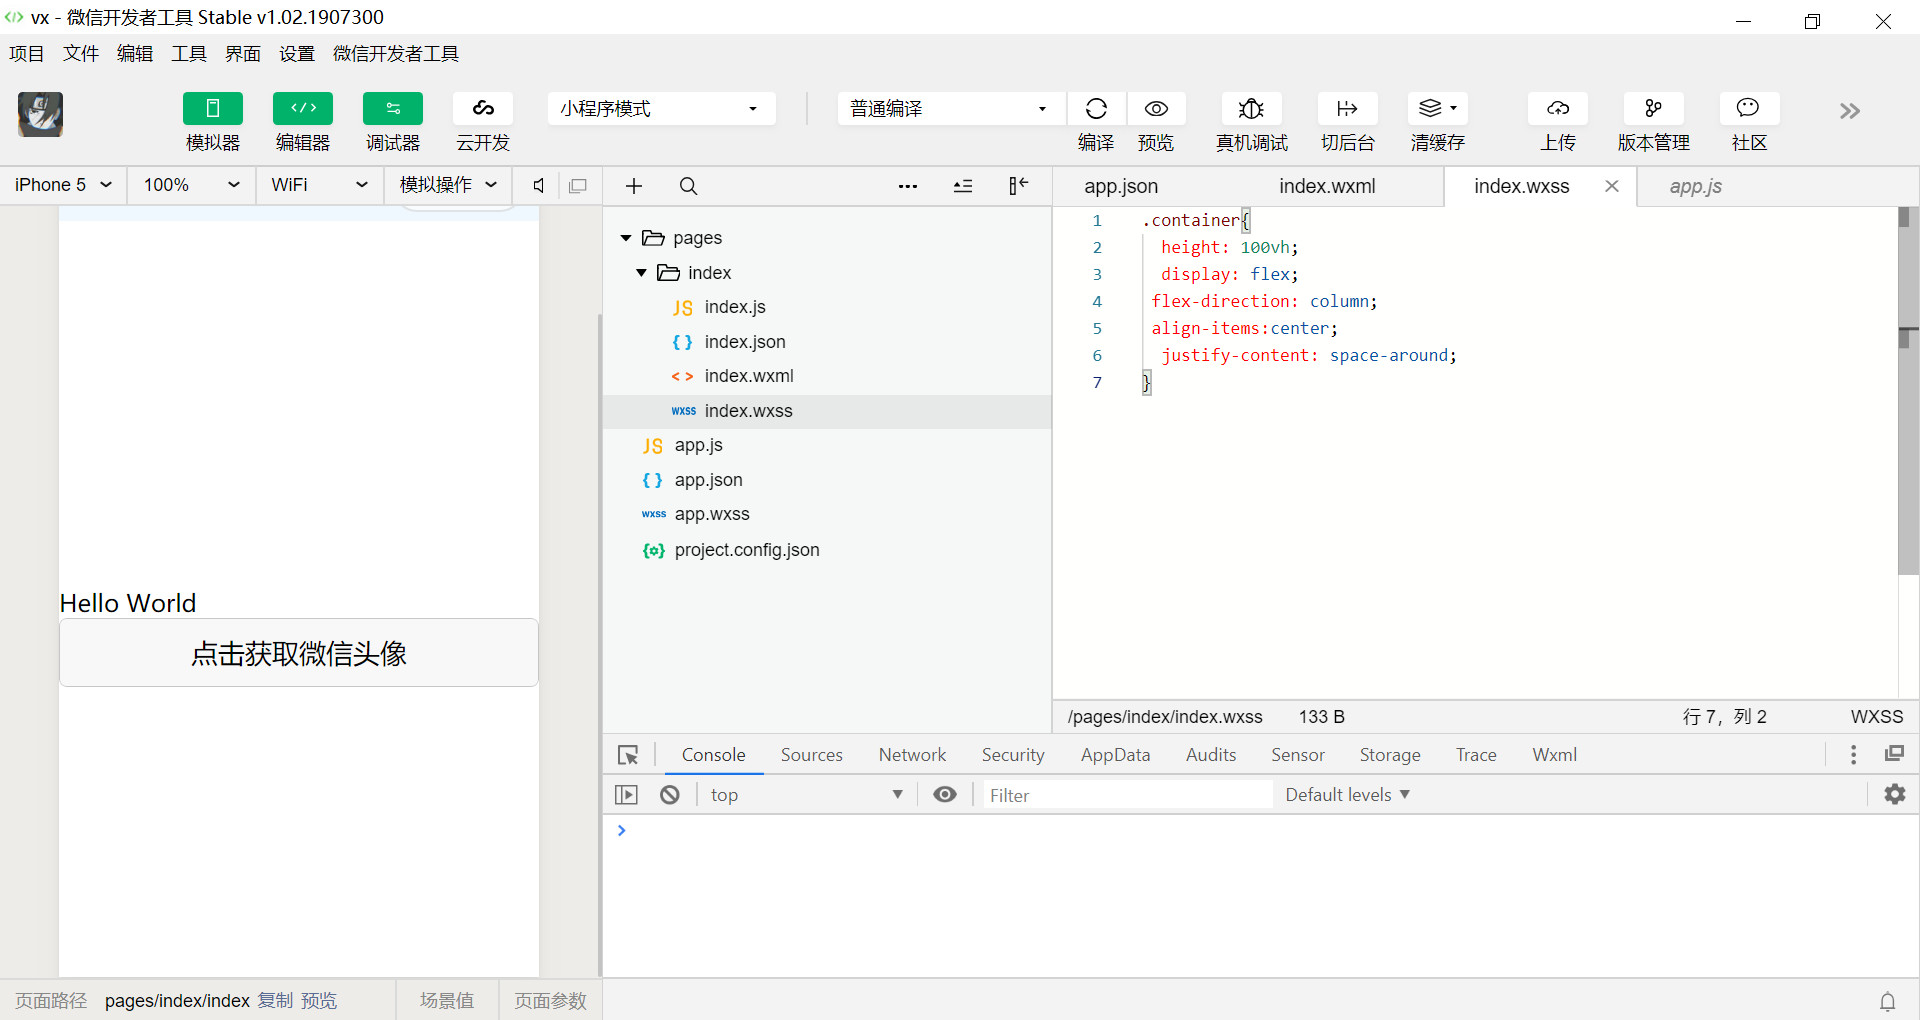
Task: Toggle the editor (编辑器) panel
Action: click(x=302, y=109)
